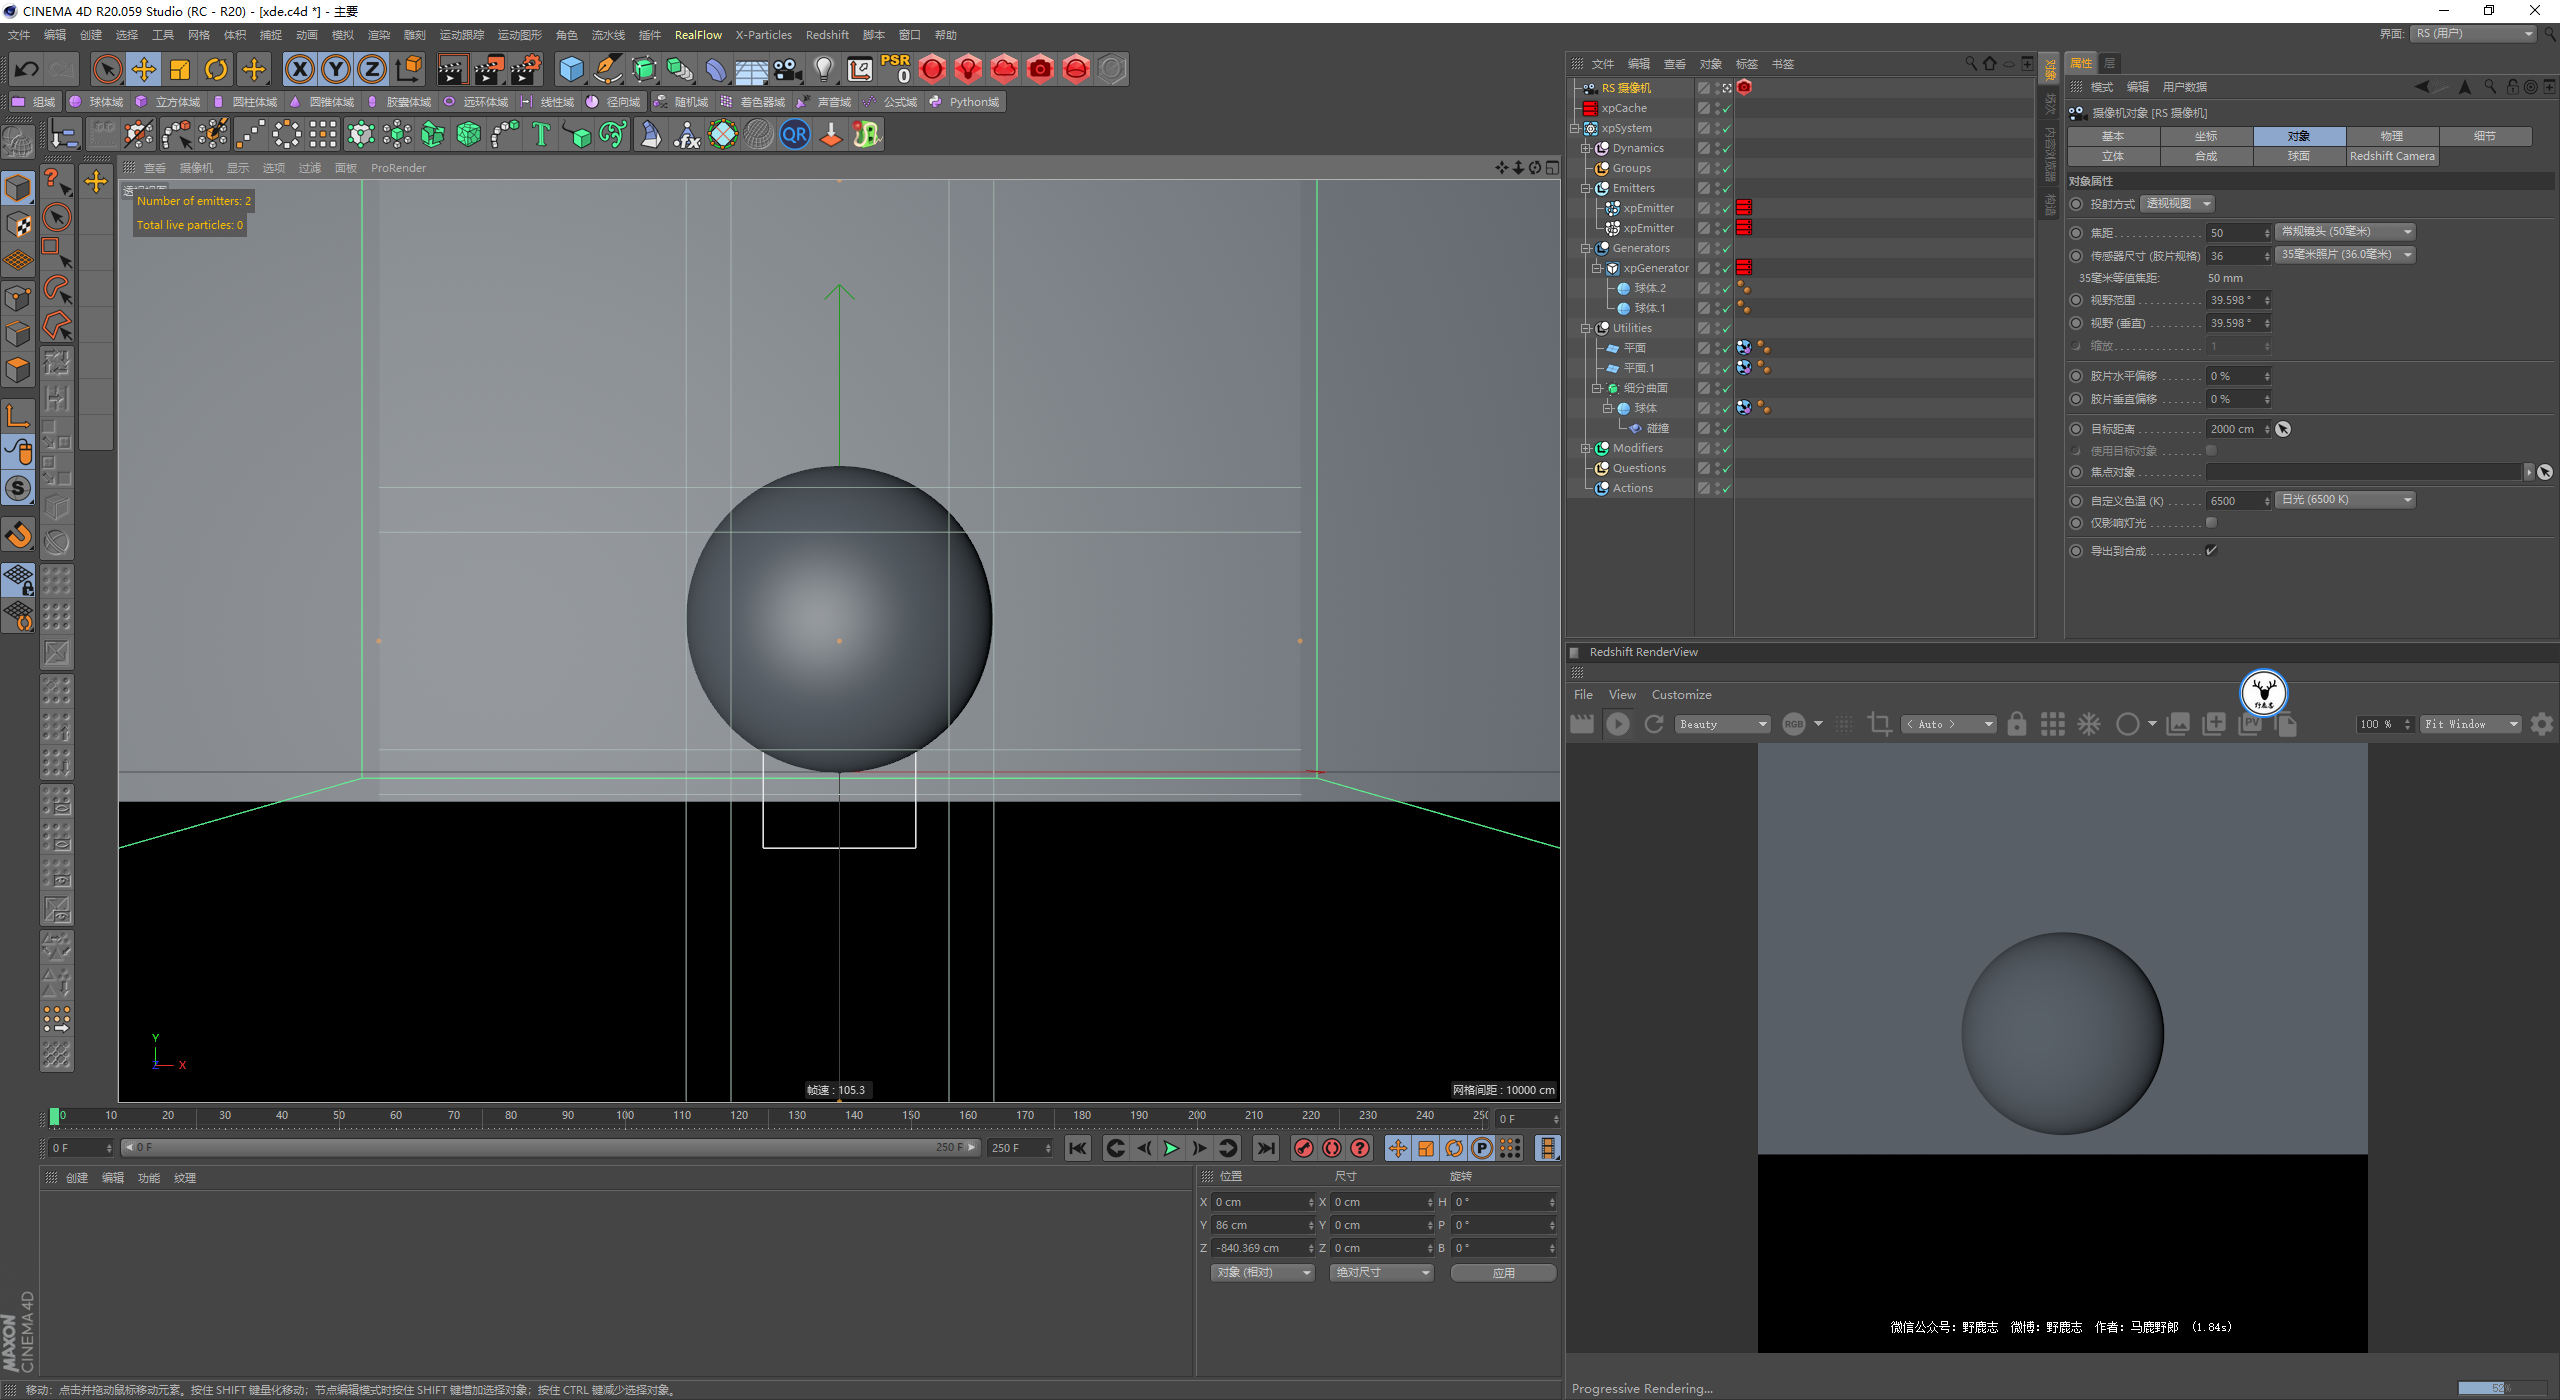Viewport: 2560px width, 1400px height.
Task: Select the xpGenerator object in tree
Action: [1655, 268]
